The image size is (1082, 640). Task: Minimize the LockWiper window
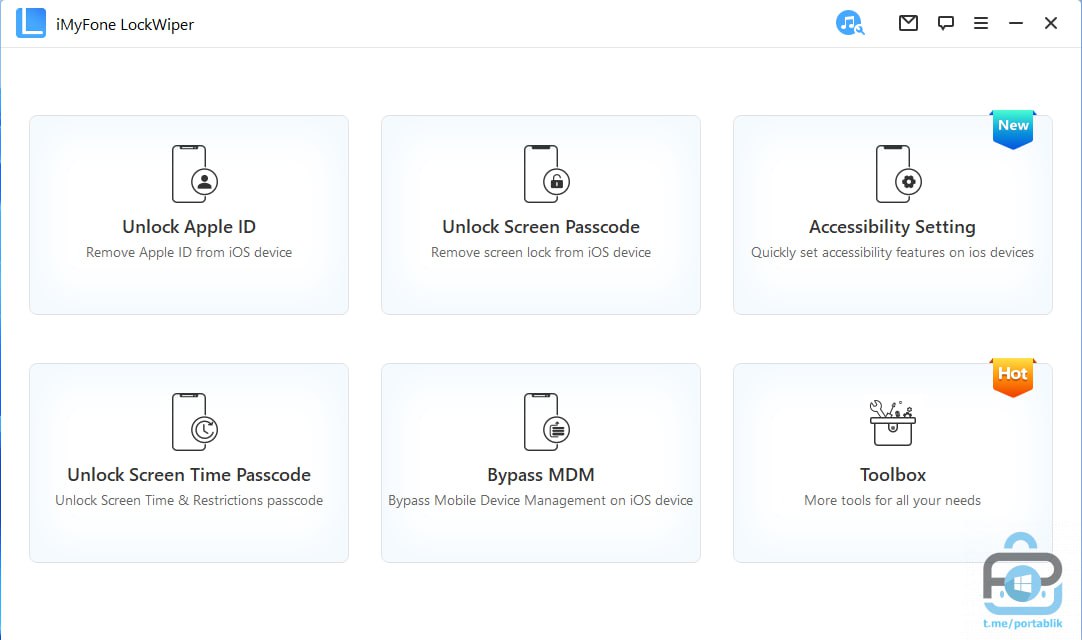(1016, 23)
